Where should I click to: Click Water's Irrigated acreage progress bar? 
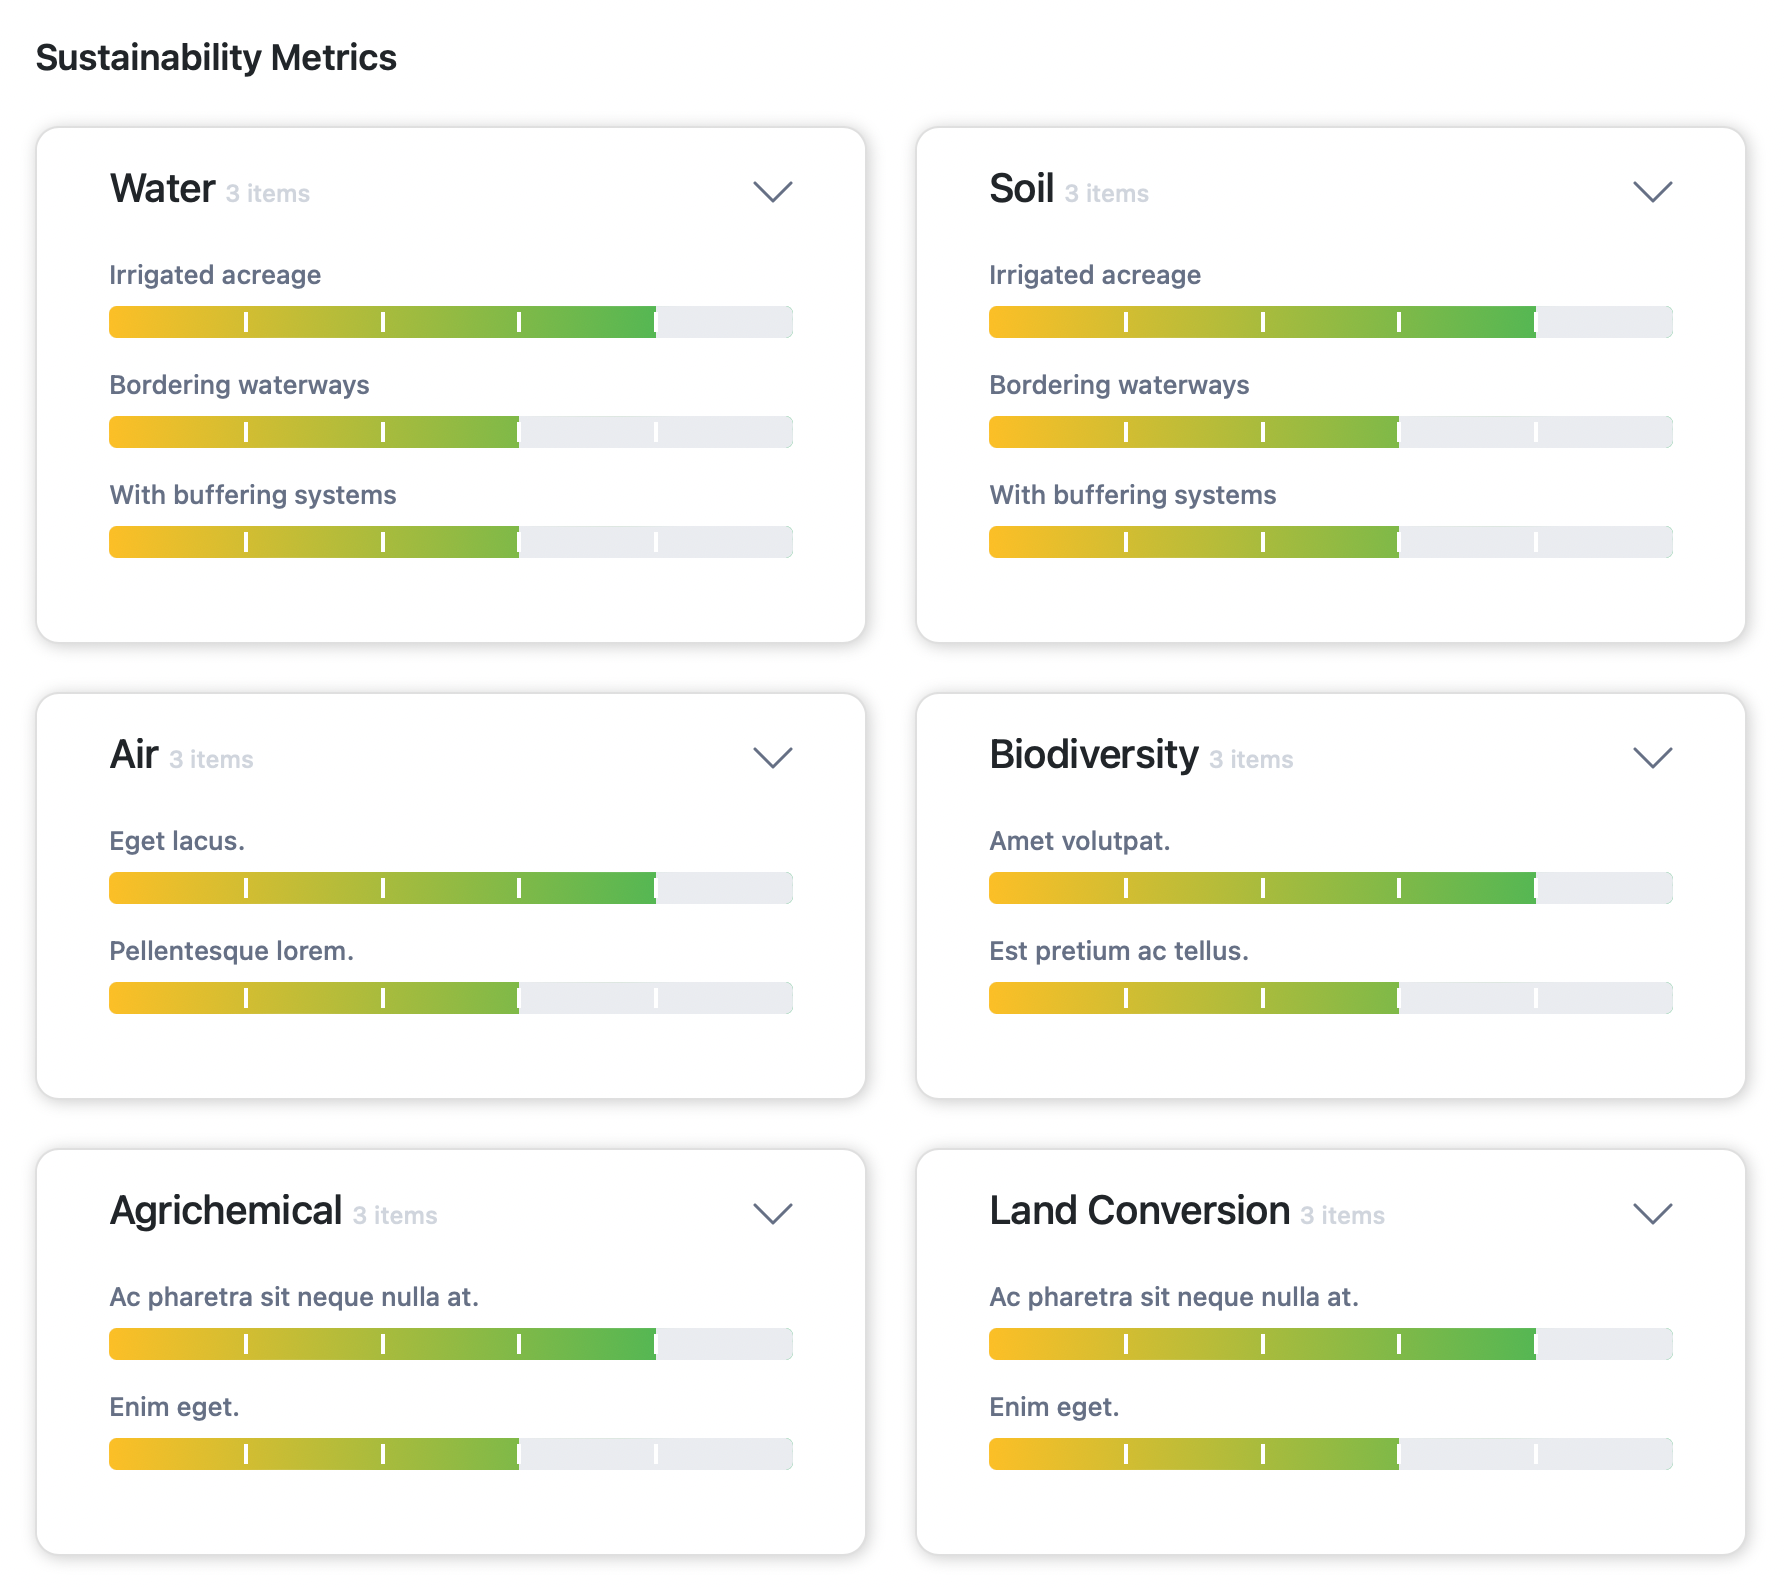[450, 322]
